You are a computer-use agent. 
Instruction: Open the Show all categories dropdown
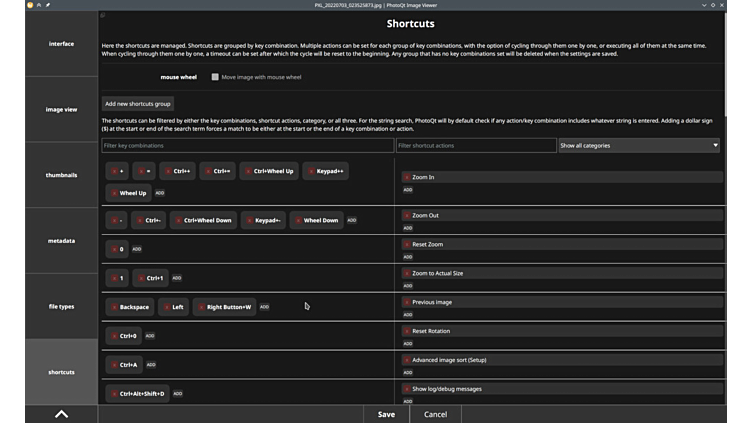638,146
